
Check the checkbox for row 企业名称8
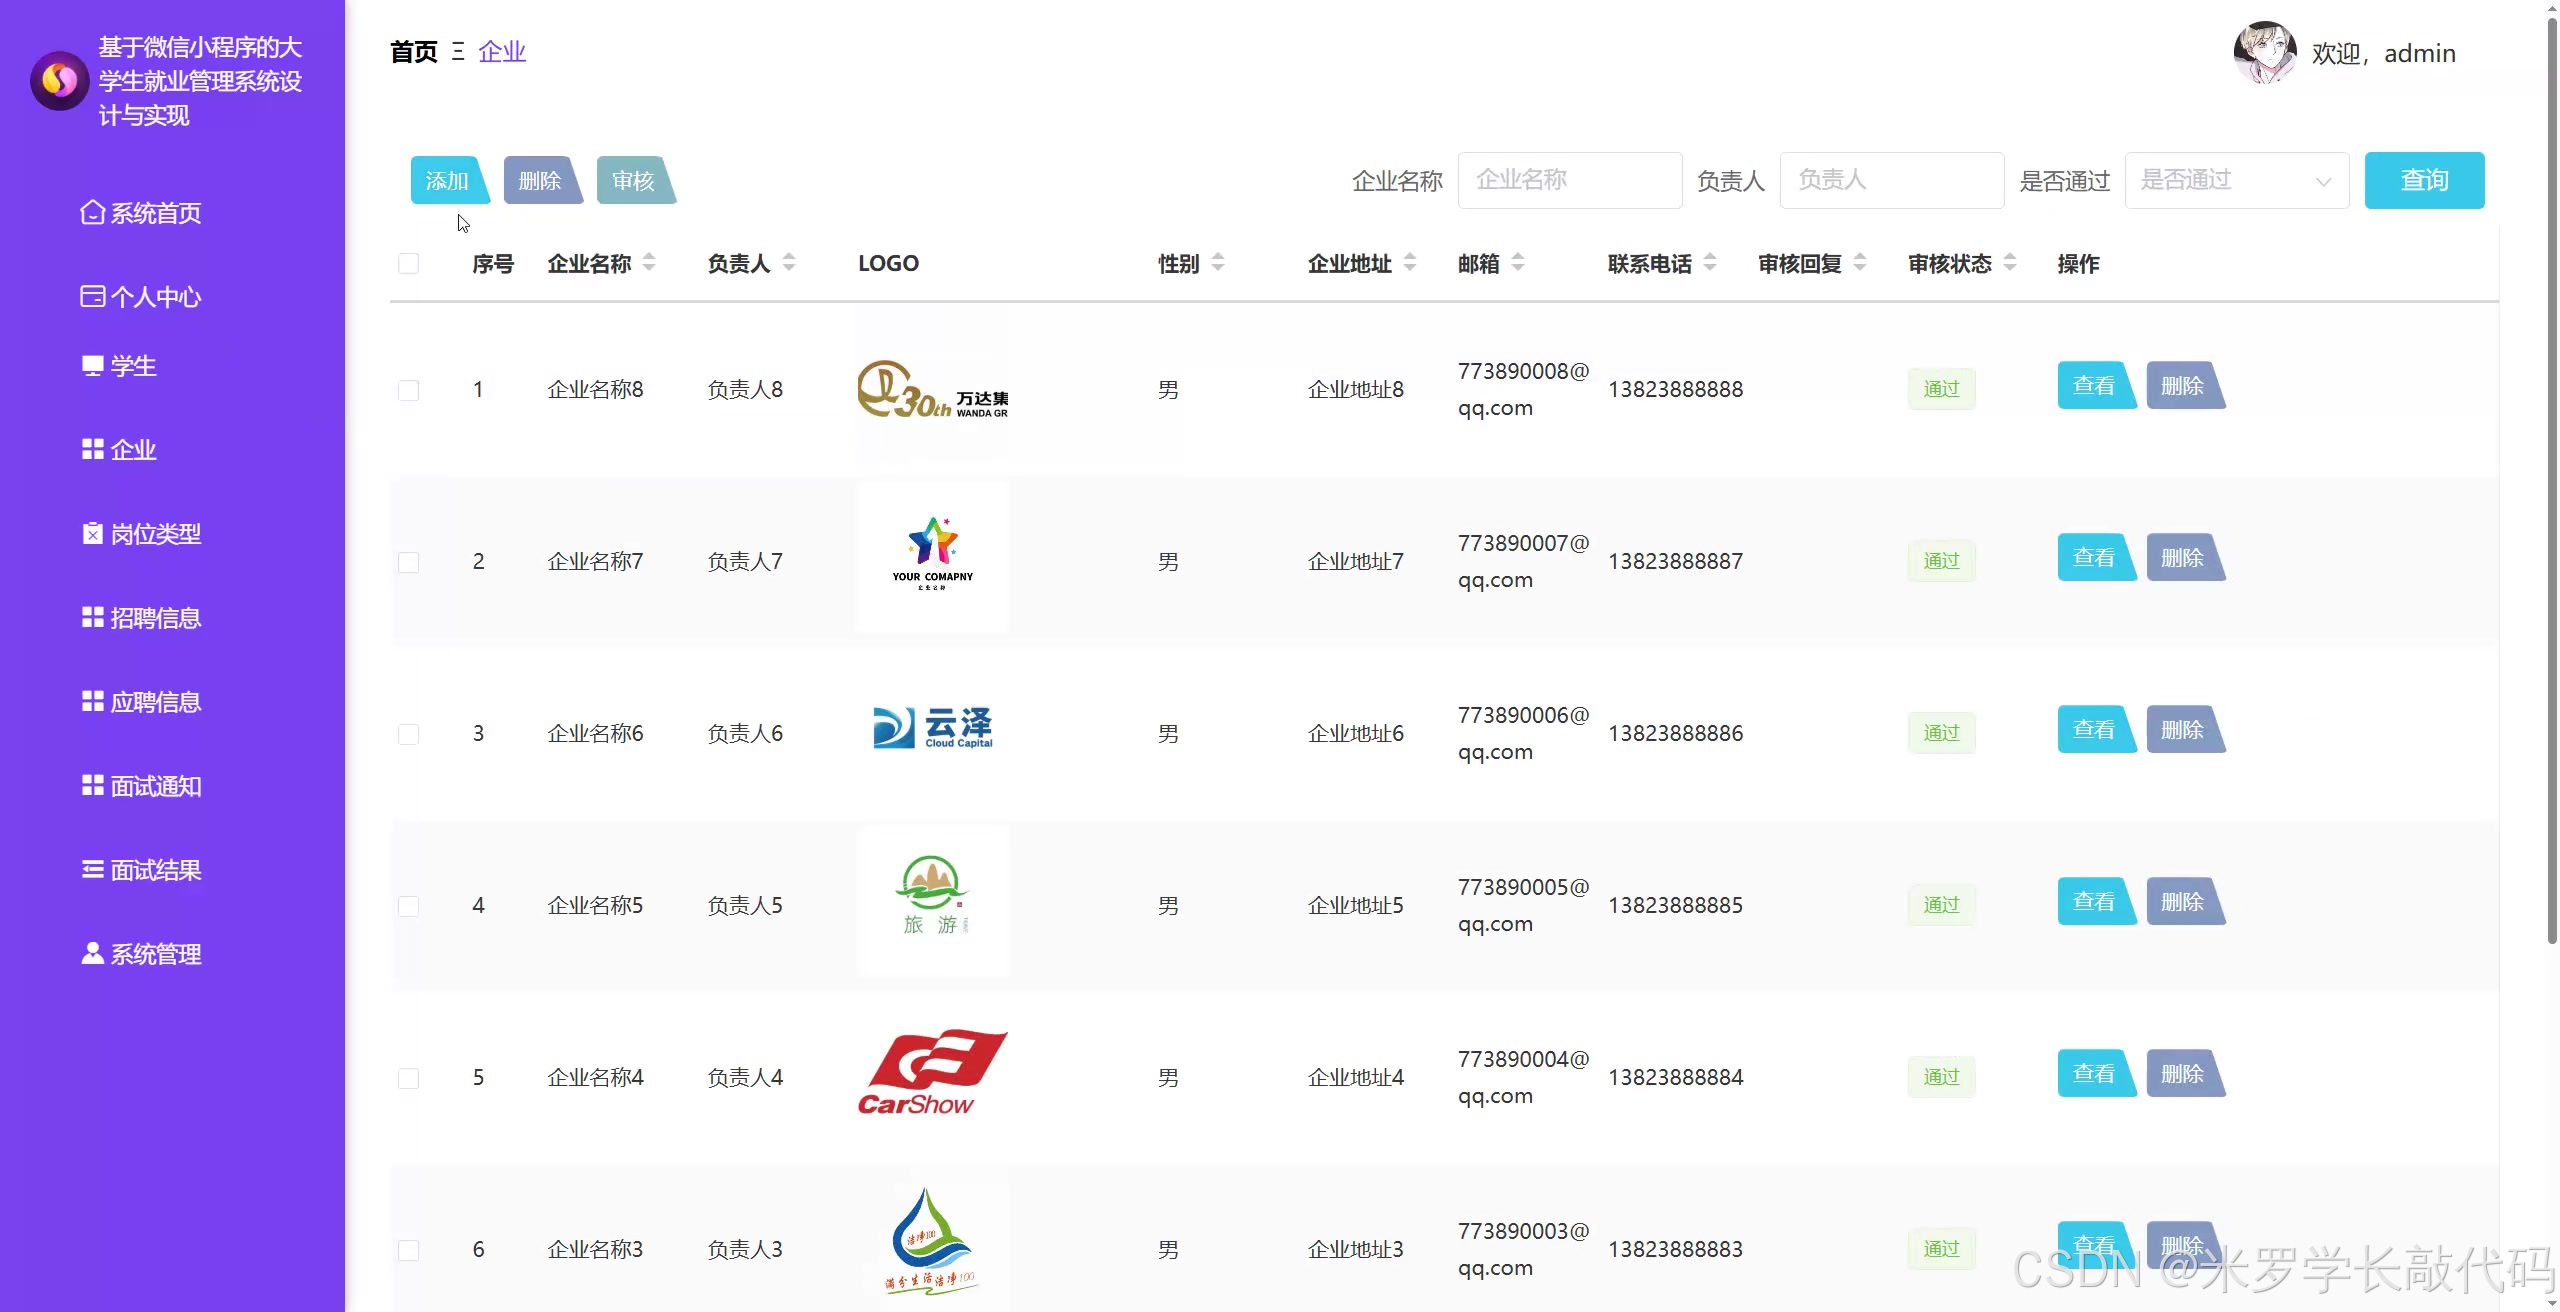pyautogui.click(x=408, y=390)
